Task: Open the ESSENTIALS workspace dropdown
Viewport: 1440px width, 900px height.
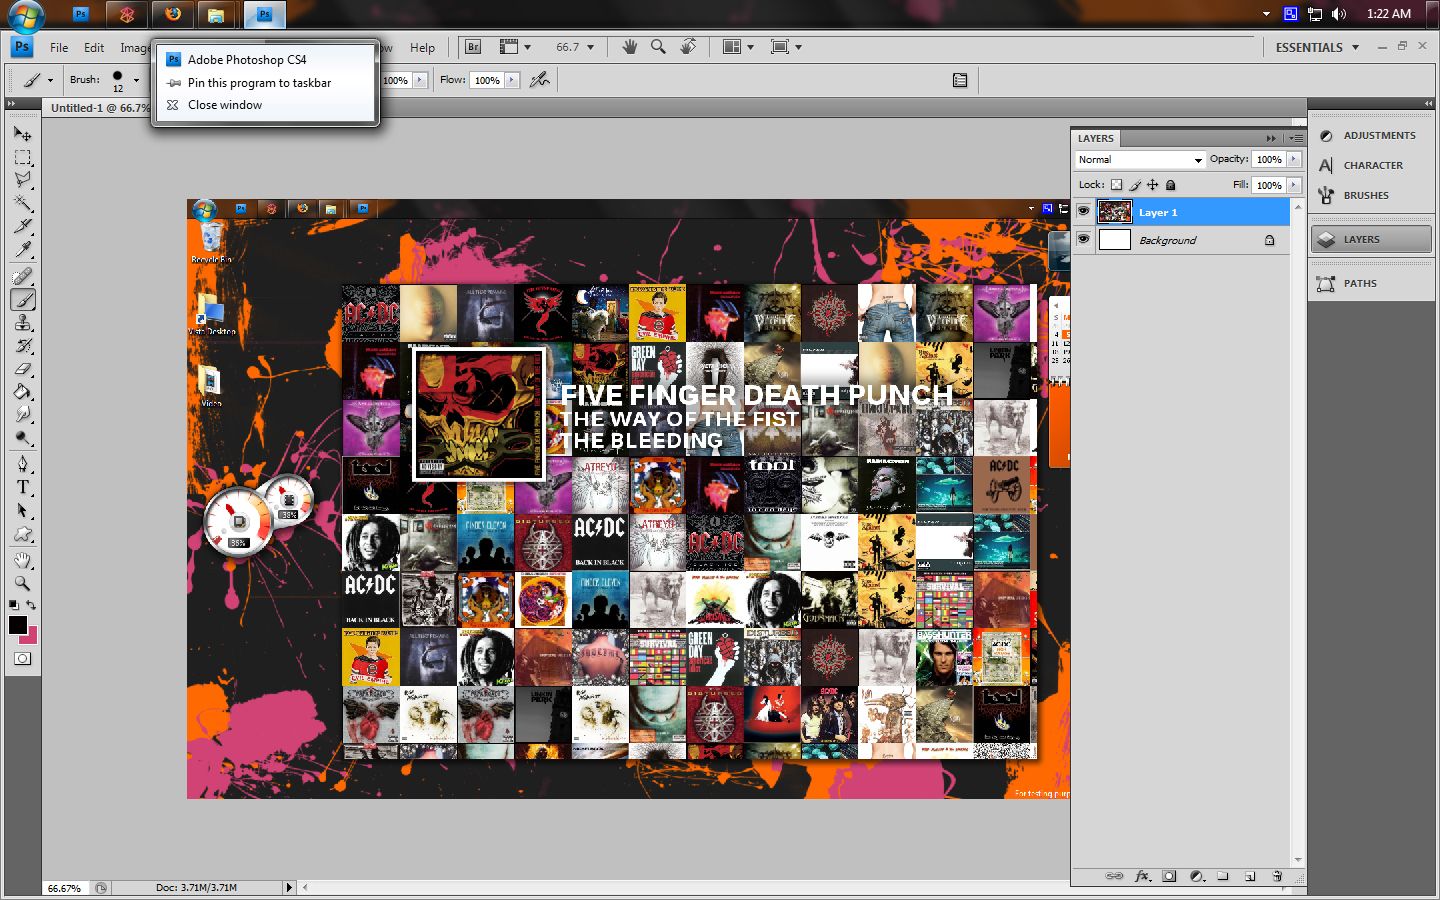Action: click(1317, 47)
